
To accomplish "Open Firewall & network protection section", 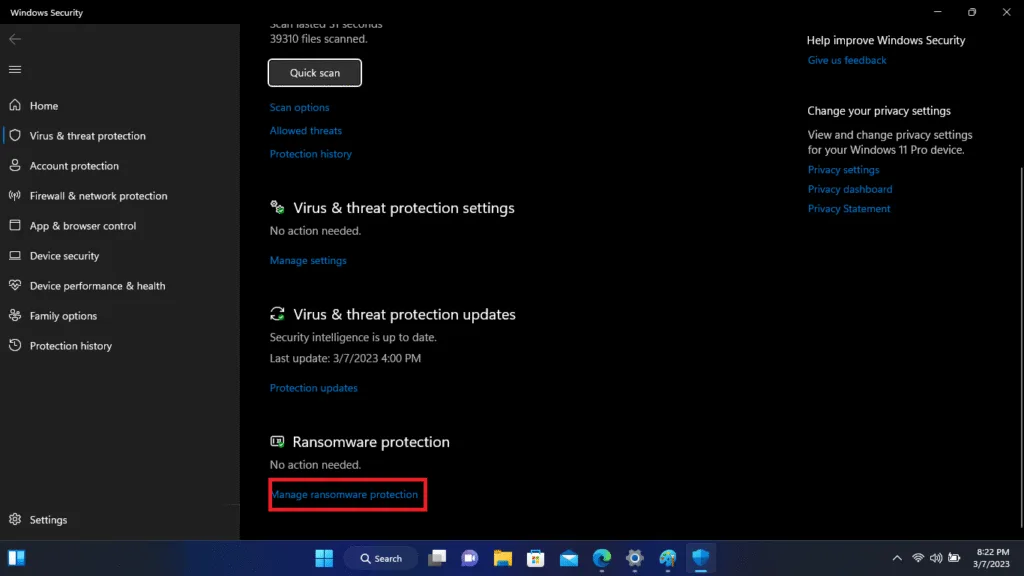I will coord(98,196).
